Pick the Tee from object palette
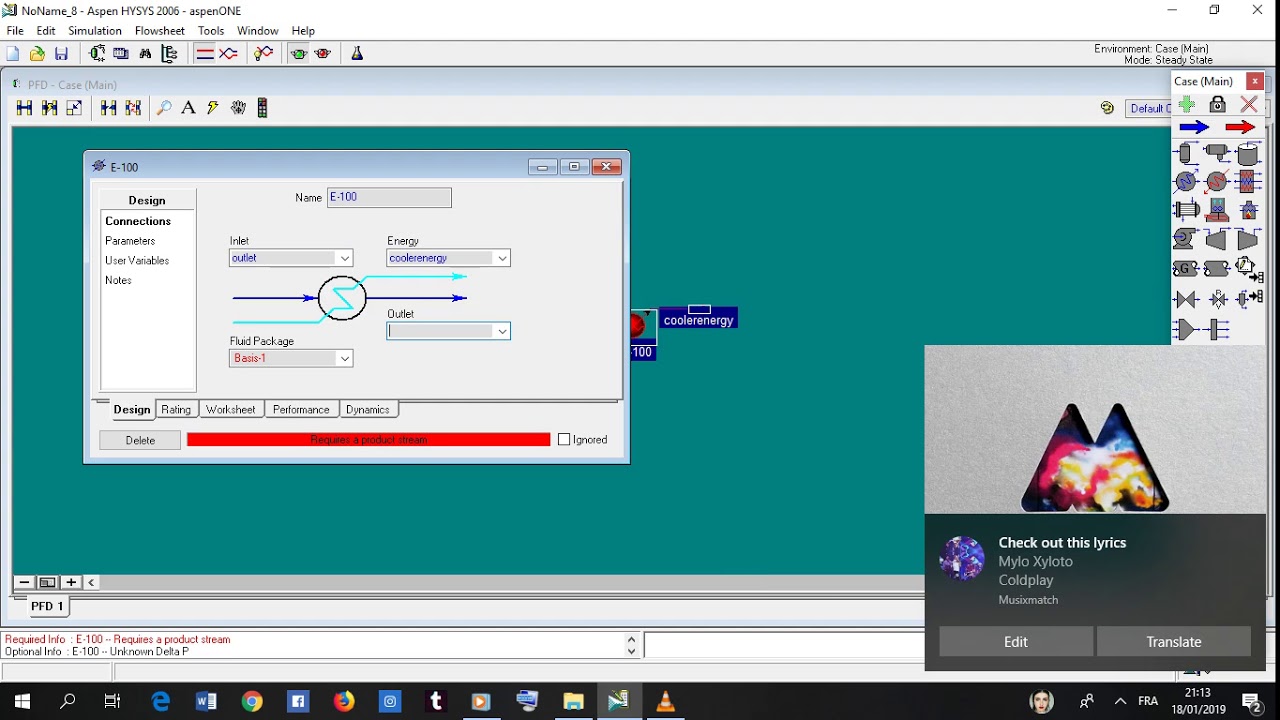The image size is (1280, 720). click(x=1215, y=328)
